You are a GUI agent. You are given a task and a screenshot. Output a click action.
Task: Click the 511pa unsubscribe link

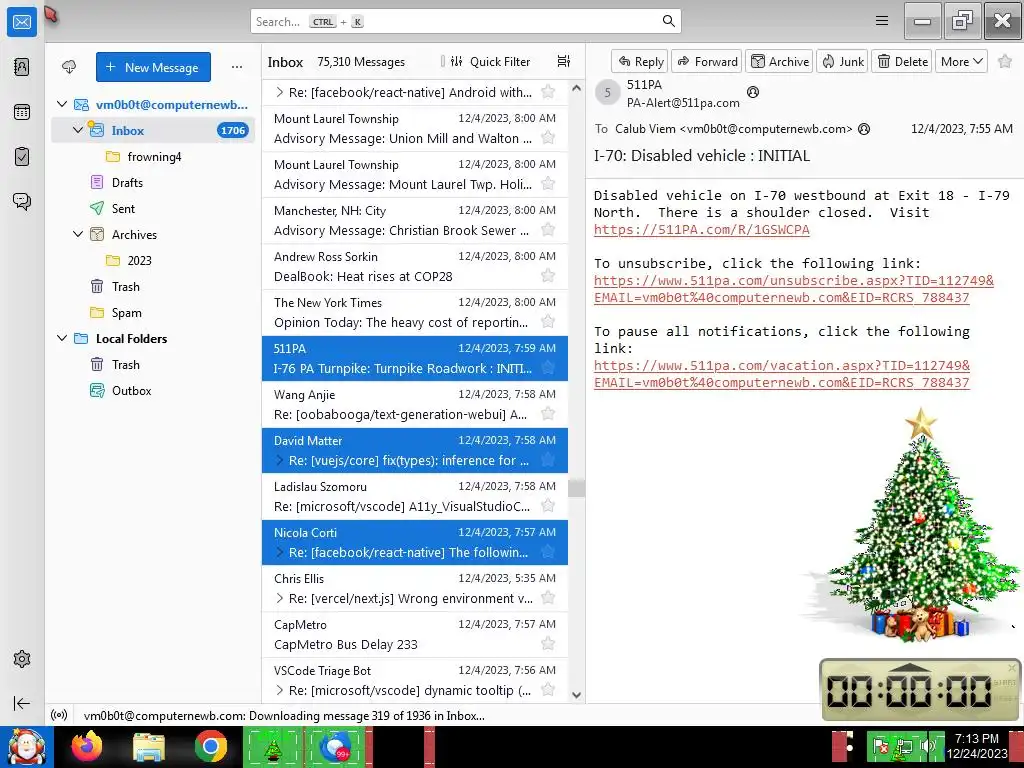[793, 289]
